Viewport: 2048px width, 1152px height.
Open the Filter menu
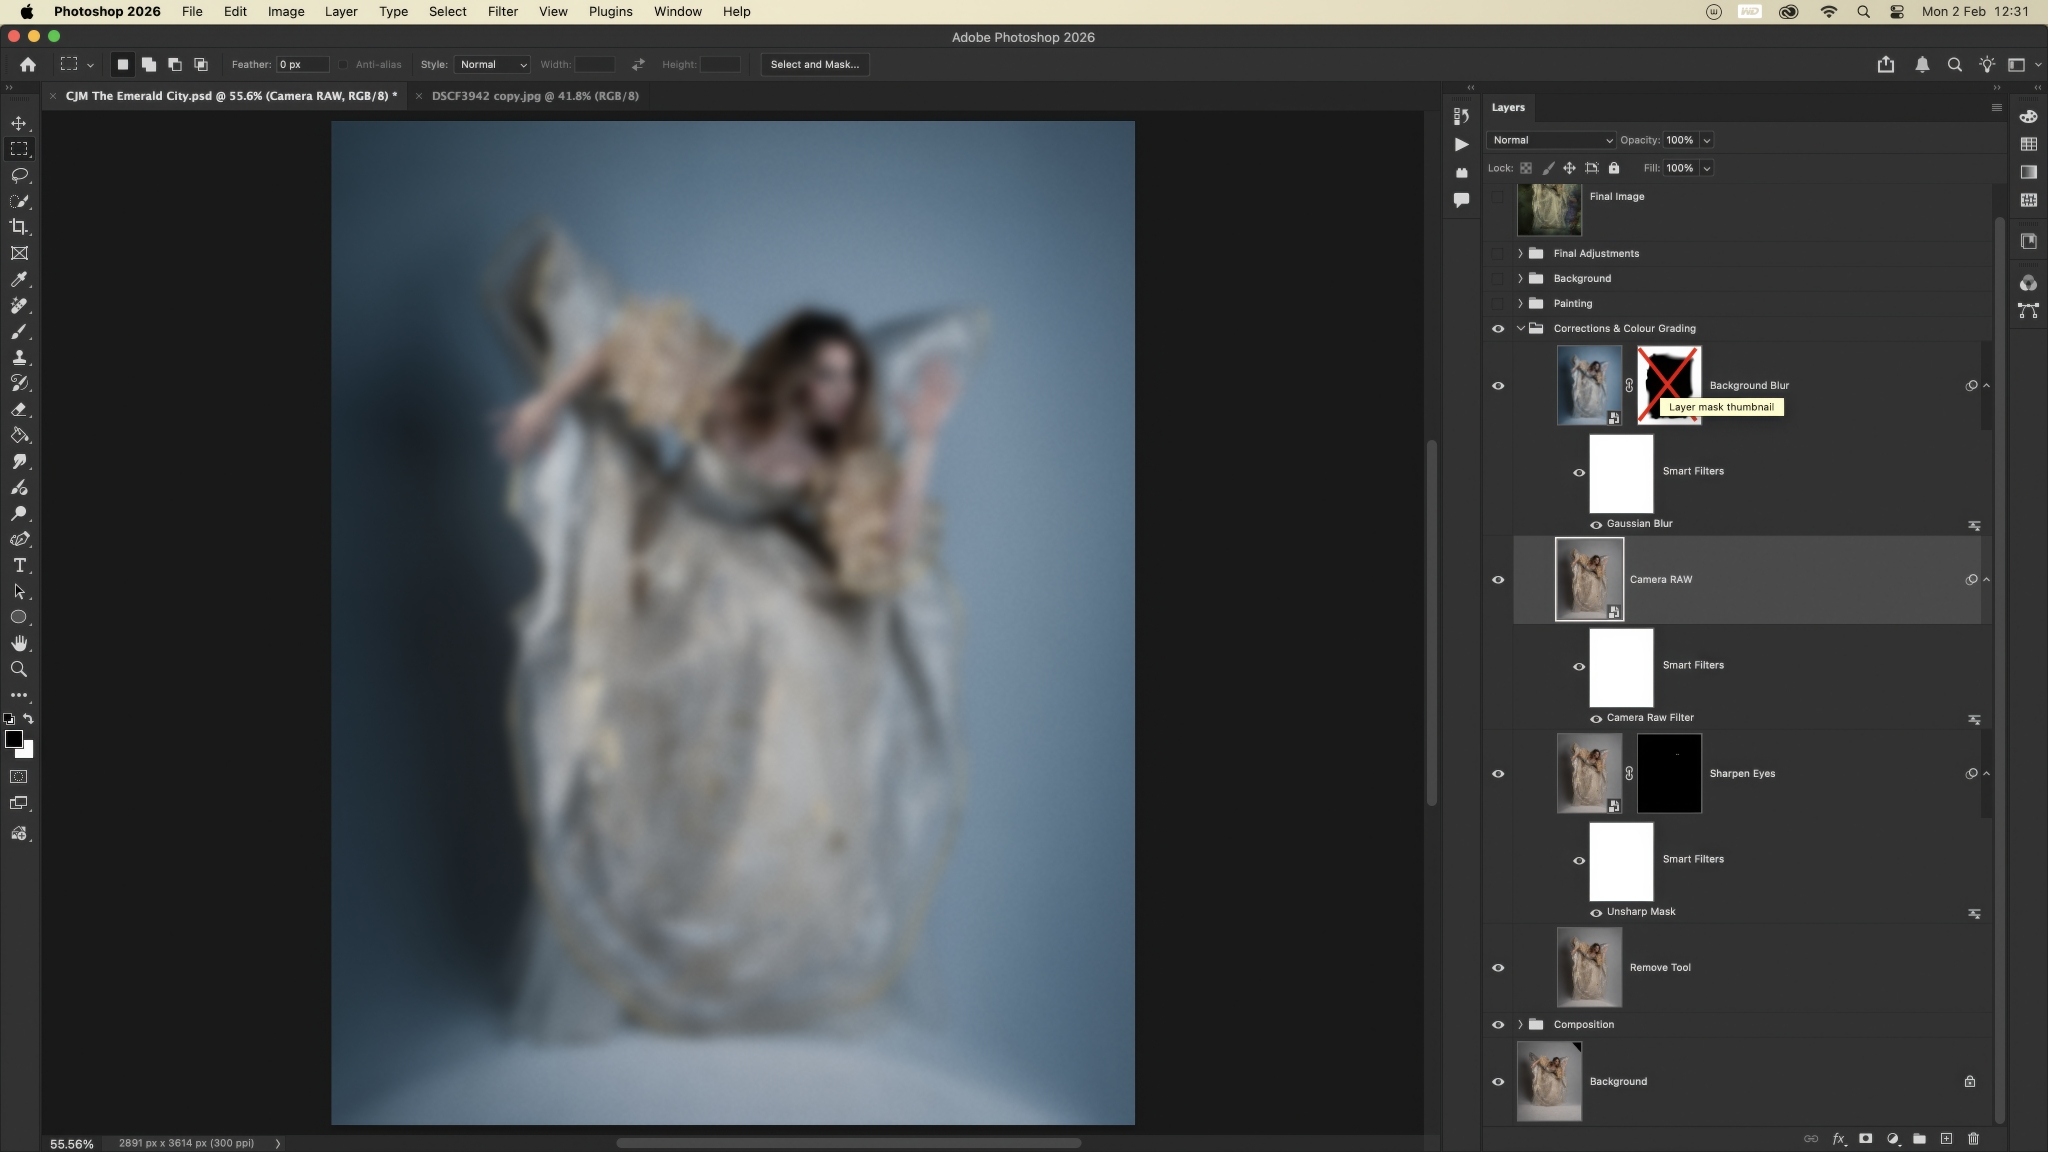click(x=502, y=12)
